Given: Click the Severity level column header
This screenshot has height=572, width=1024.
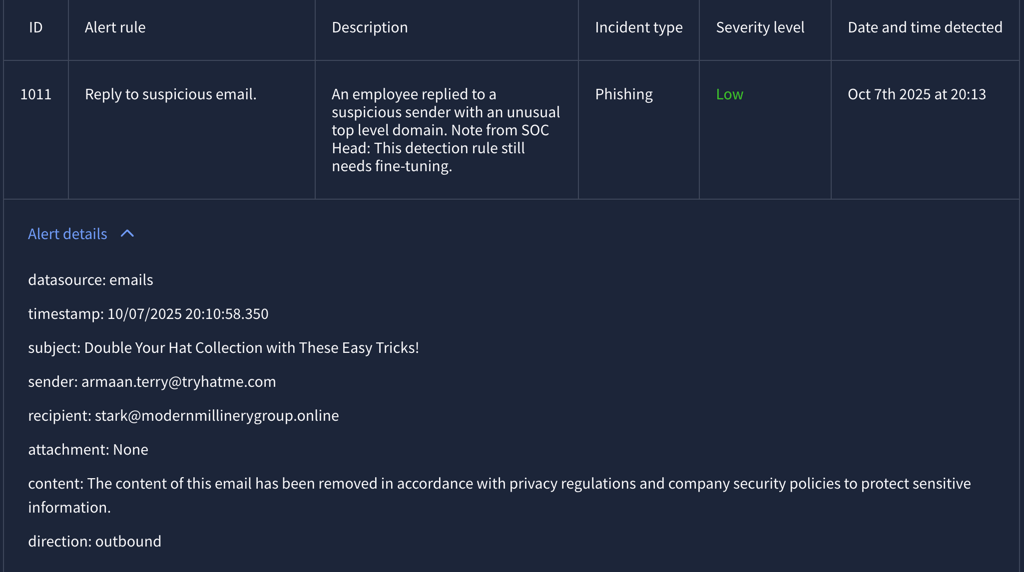Looking at the screenshot, I should point(759,28).
